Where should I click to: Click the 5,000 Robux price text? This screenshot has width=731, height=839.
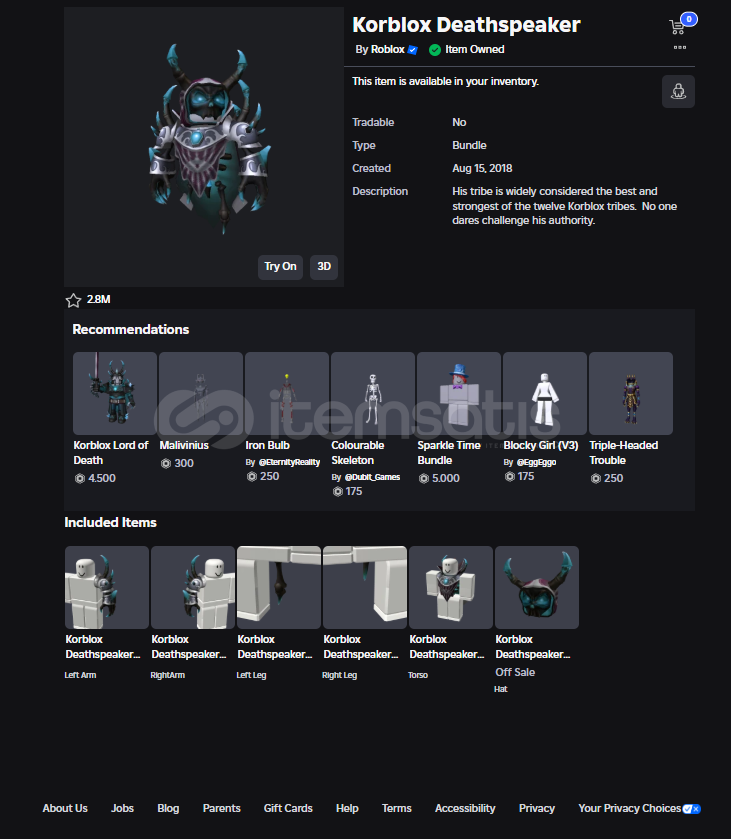coord(446,478)
